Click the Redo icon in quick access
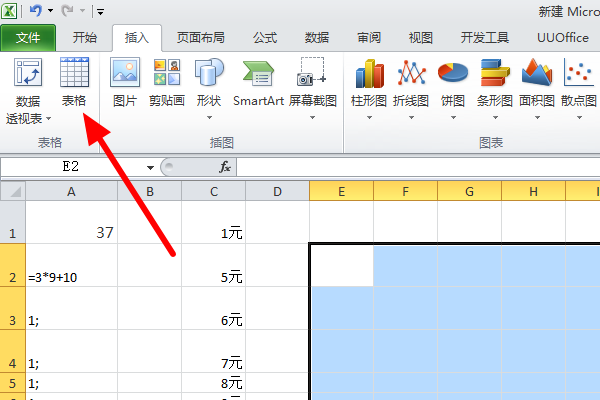600x400 pixels. [x=67, y=11]
